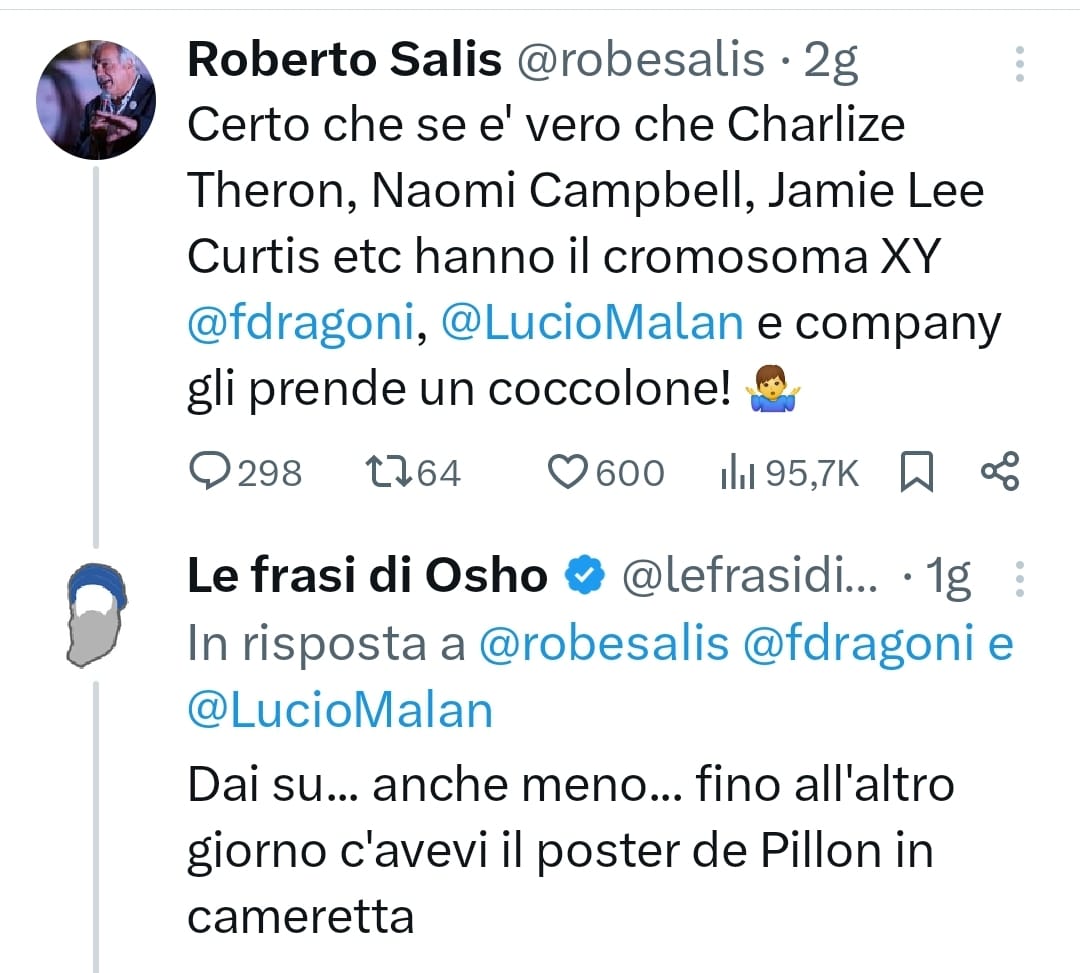
Task: Click the @LucioMalan mention in the tweet
Action: [x=592, y=324]
